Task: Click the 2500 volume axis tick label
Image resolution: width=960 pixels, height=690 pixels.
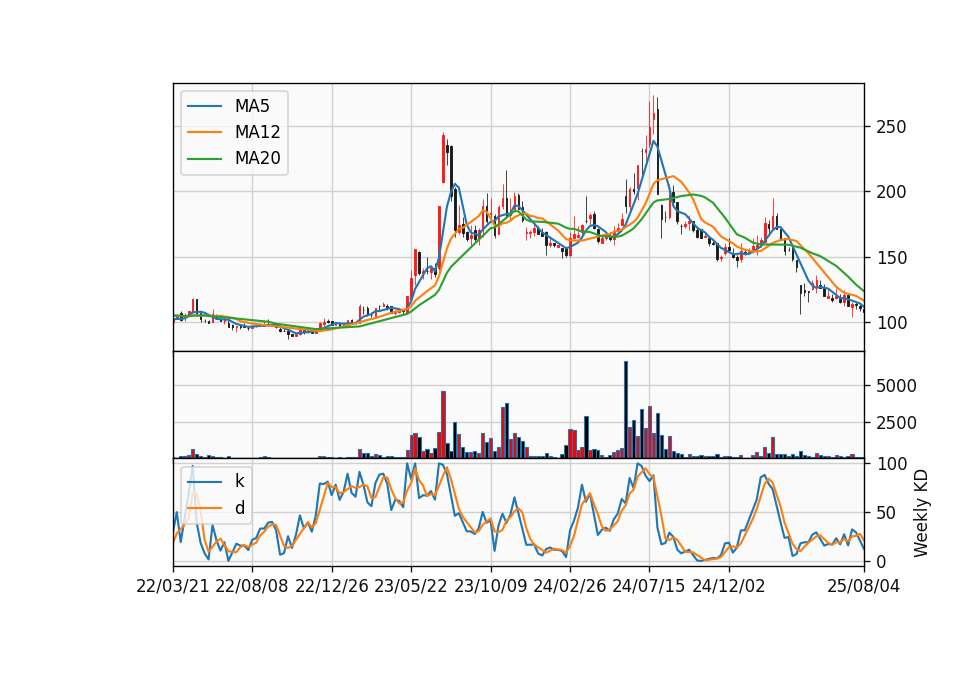Action: click(x=896, y=423)
